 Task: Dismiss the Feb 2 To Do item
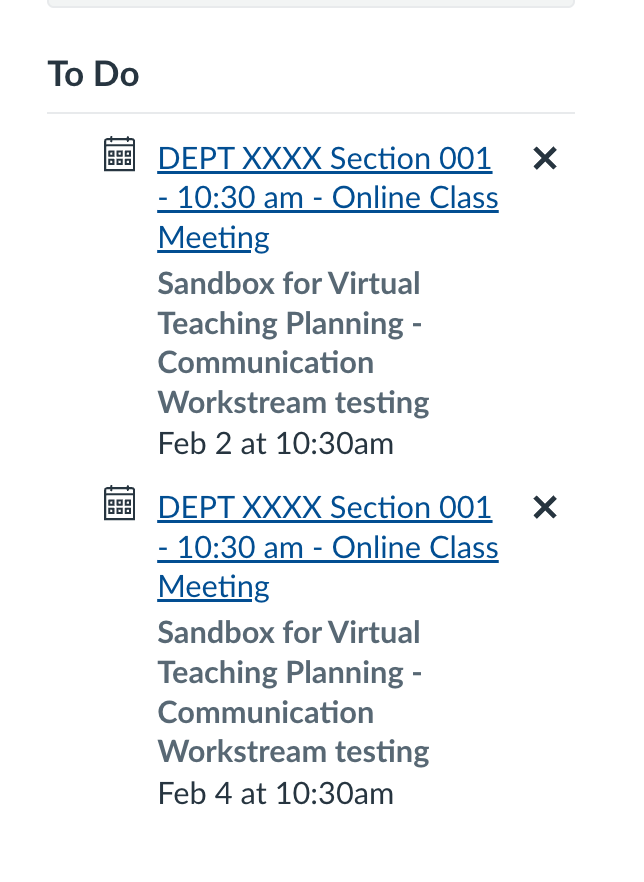[x=545, y=158]
